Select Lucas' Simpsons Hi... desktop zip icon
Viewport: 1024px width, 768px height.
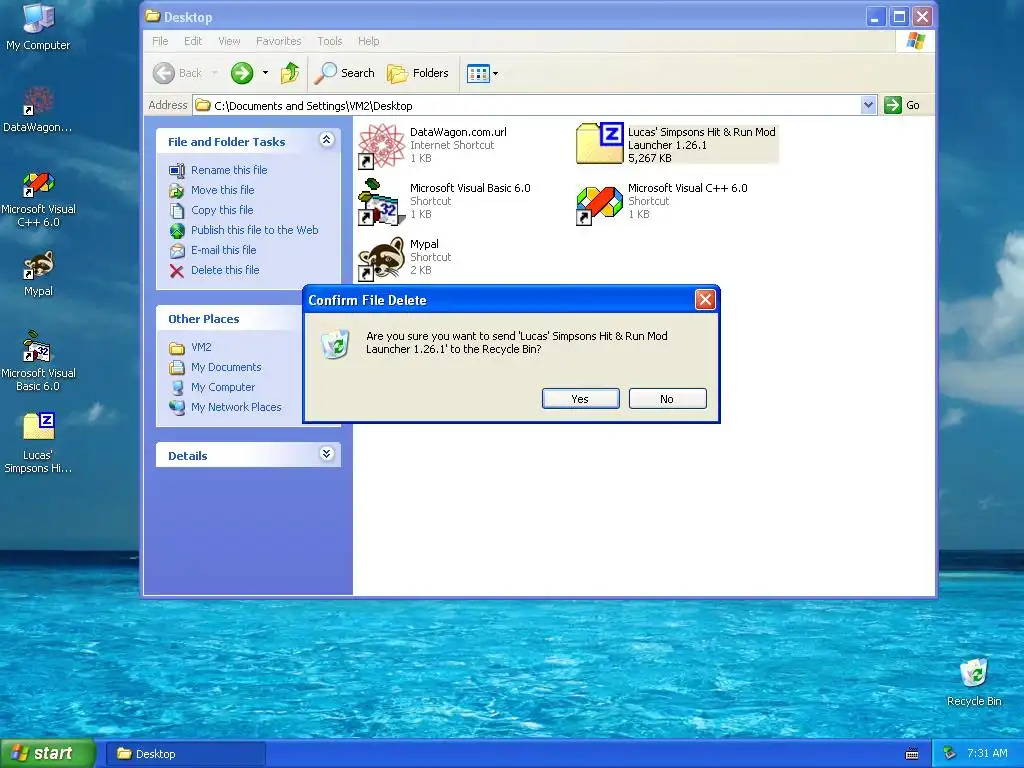click(38, 443)
